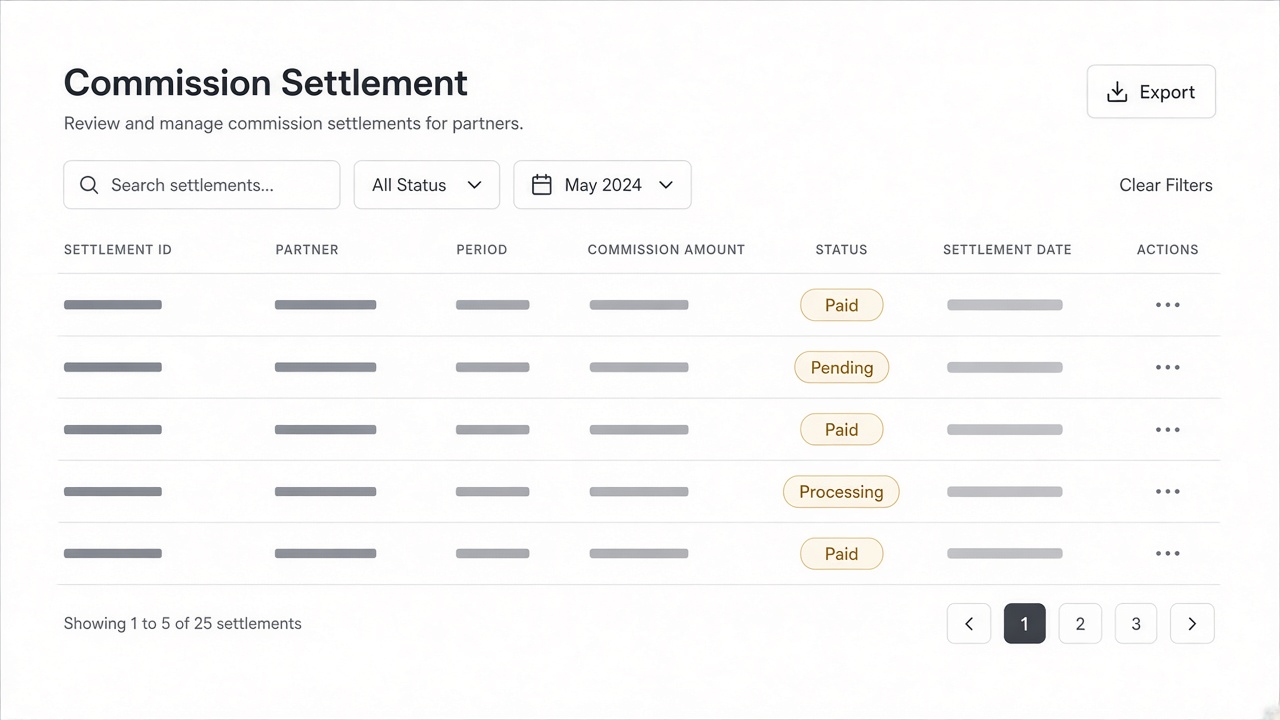Go to previous page arrow
Image resolution: width=1280 pixels, height=720 pixels.
969,623
